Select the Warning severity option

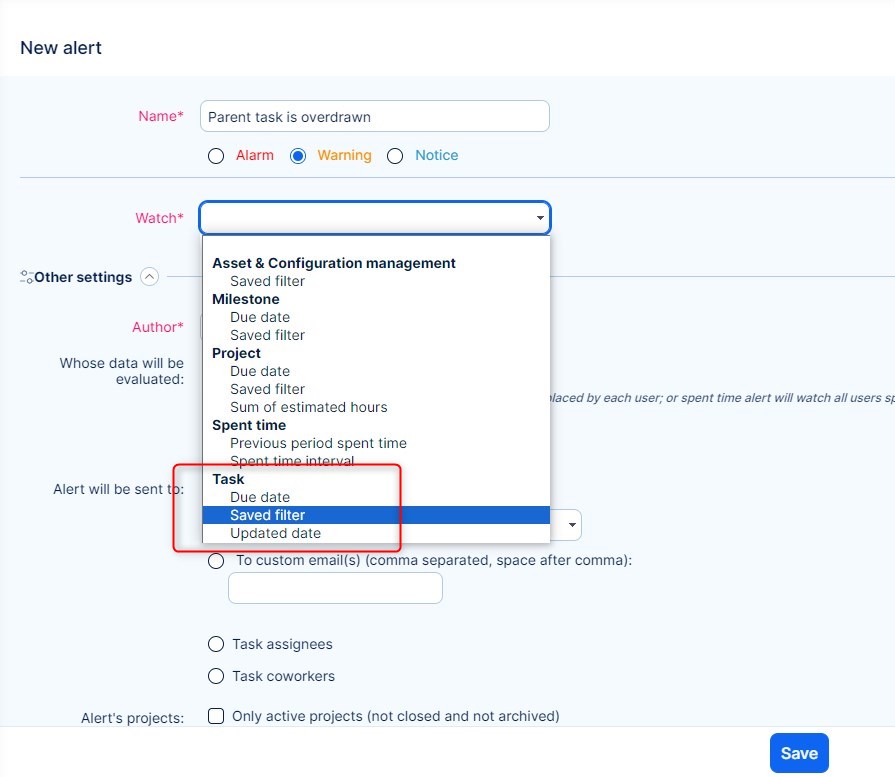(298, 156)
